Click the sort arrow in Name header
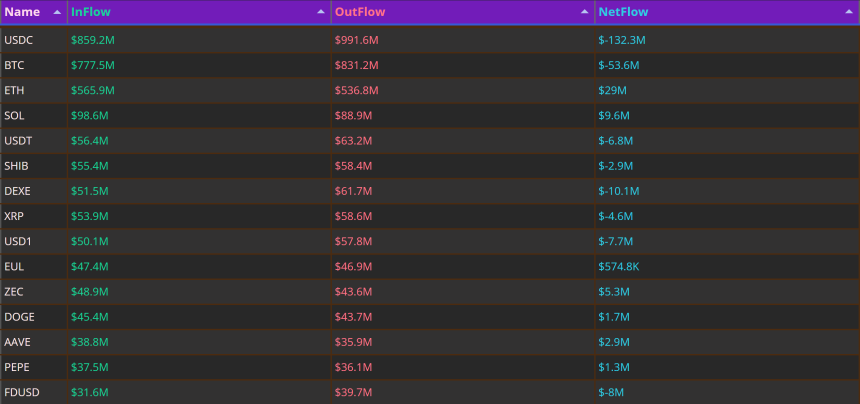 [57, 12]
